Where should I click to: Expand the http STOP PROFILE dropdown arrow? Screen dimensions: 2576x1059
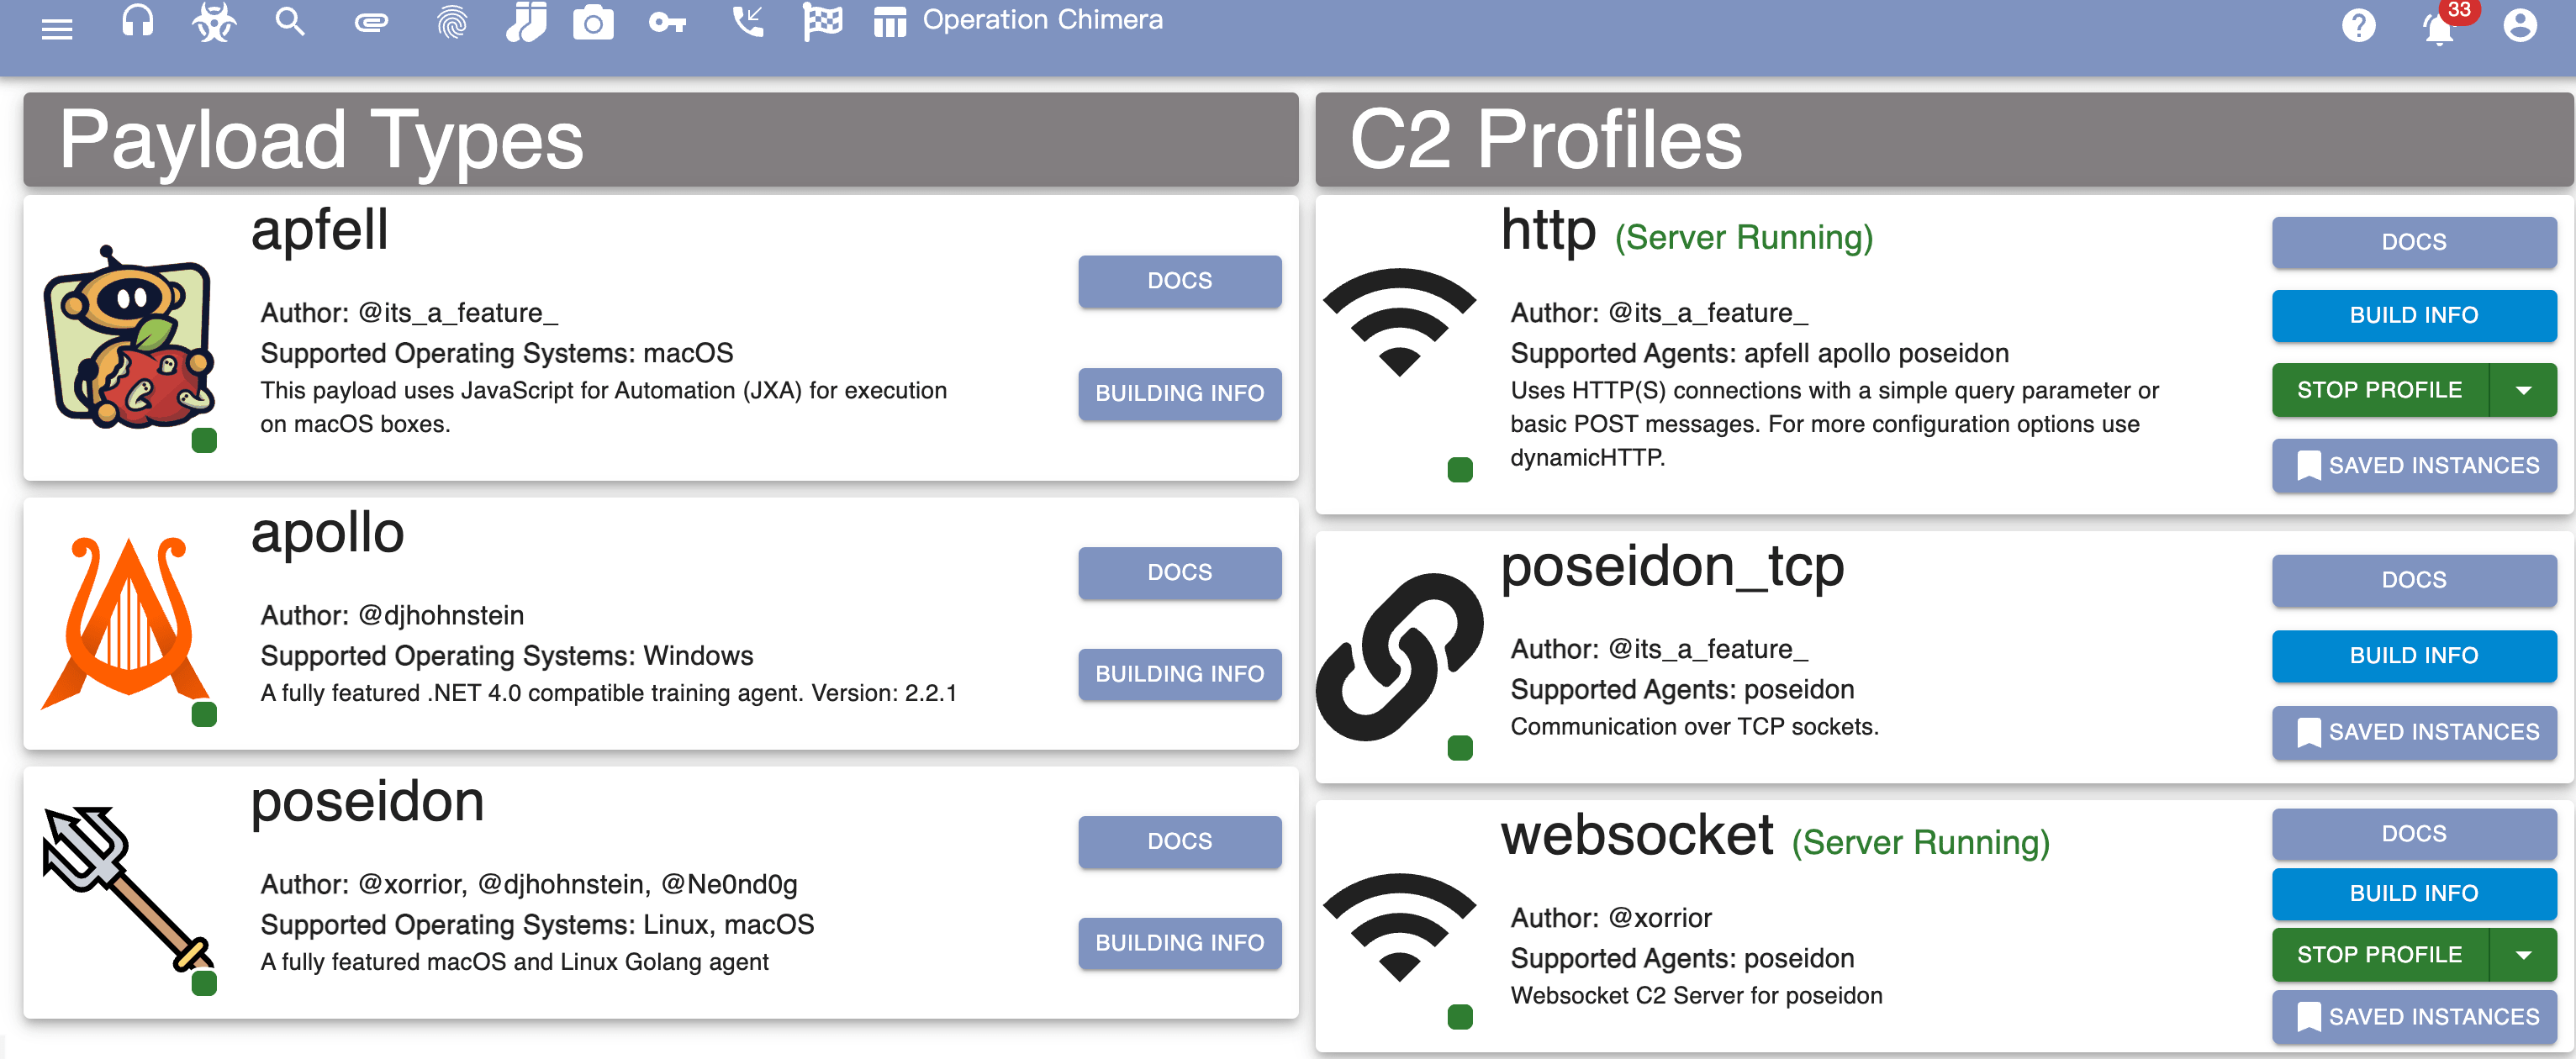(x=2523, y=390)
